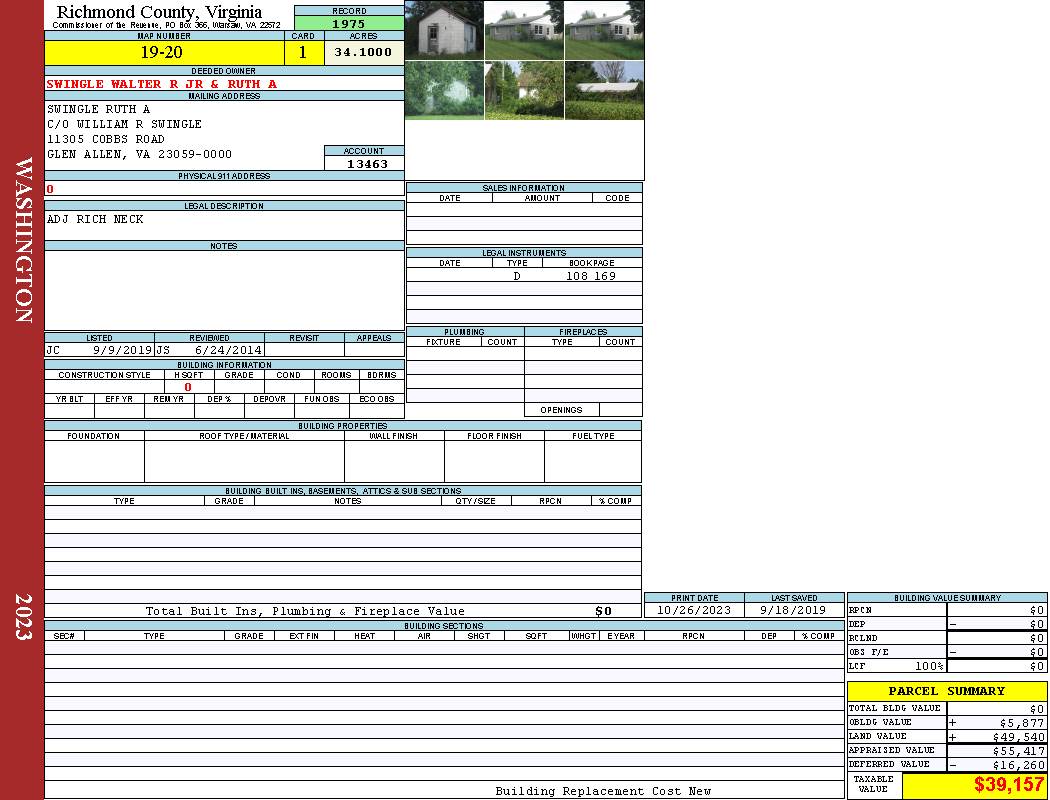Open the white shed photo thumbnail
This screenshot has height=800, width=1050.
[444, 30]
